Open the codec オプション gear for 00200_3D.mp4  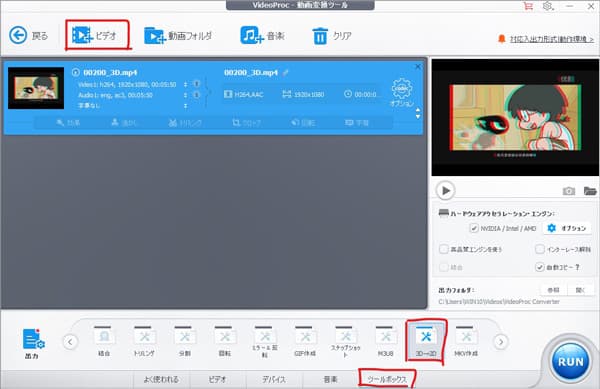402,93
